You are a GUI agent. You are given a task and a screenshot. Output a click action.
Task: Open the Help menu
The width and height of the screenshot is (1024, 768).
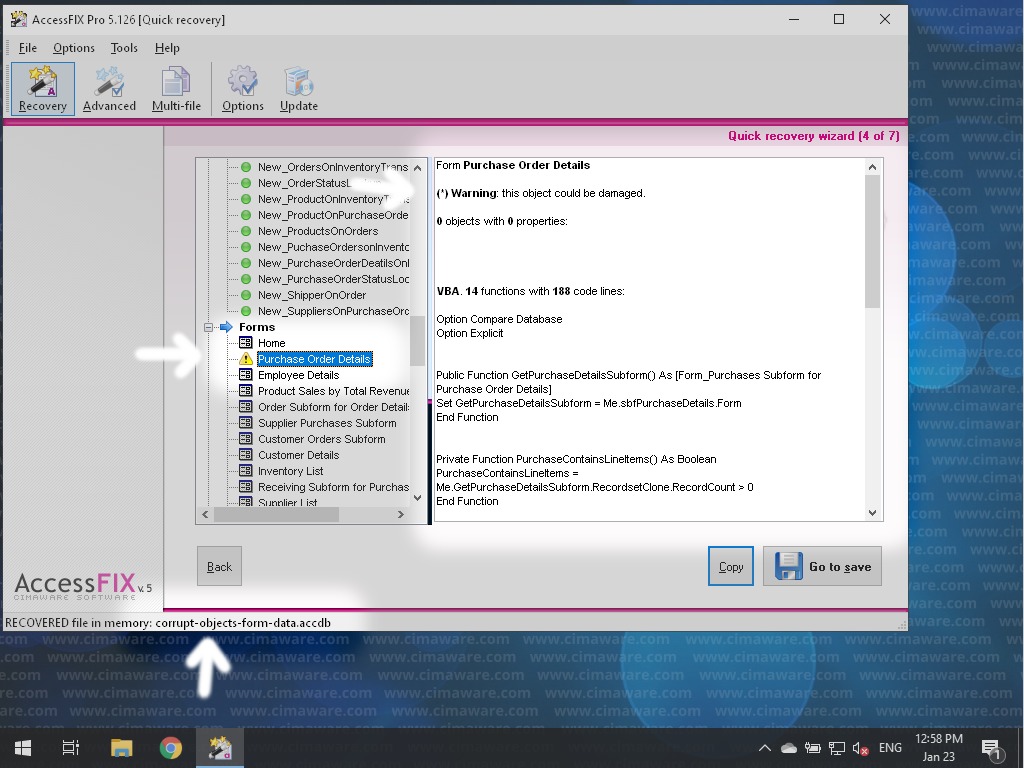click(x=167, y=48)
